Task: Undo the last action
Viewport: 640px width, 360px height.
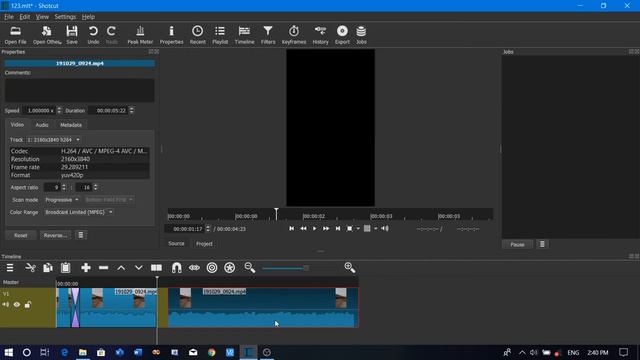Action: point(93,35)
